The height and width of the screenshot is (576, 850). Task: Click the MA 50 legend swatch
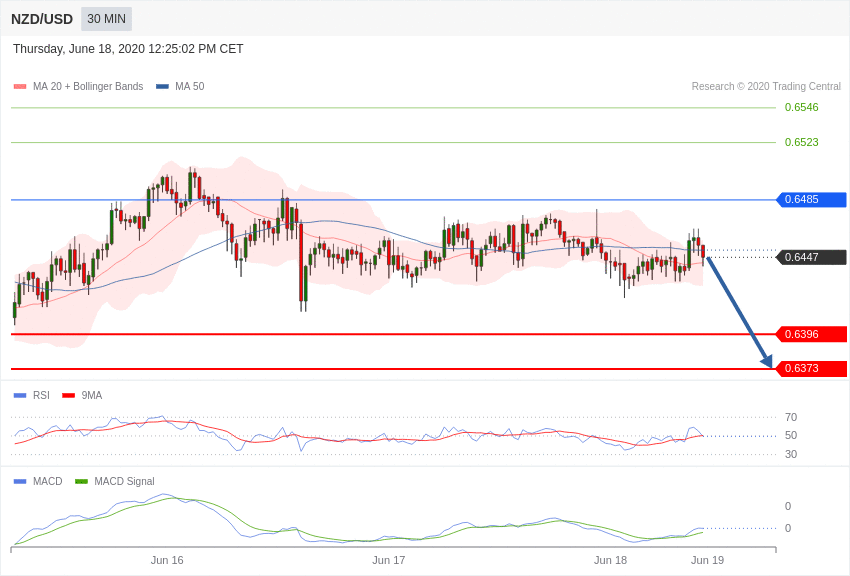[162, 87]
